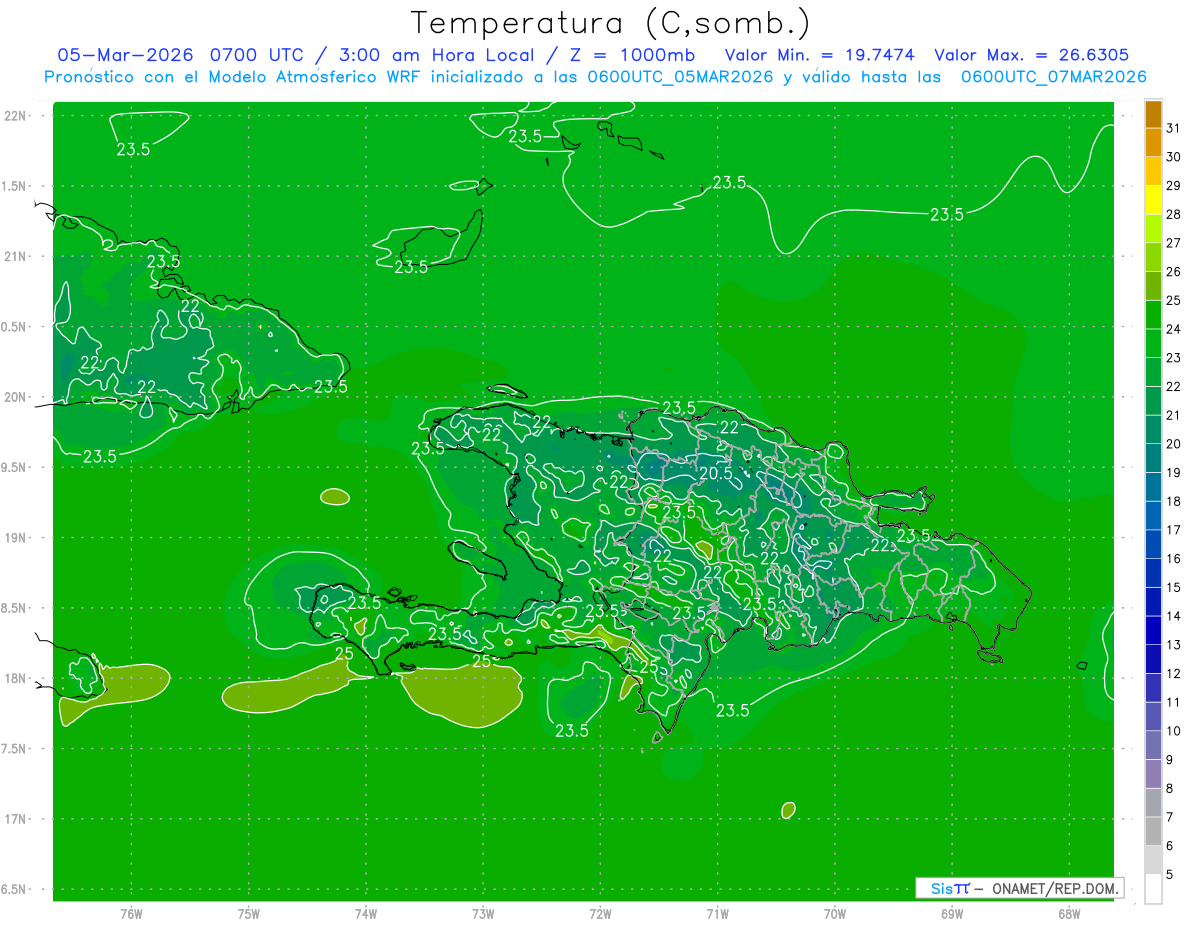This screenshot has width=1200, height=927.
Task: Click the title "Temperatura (C,somb.)"
Action: 610,23
